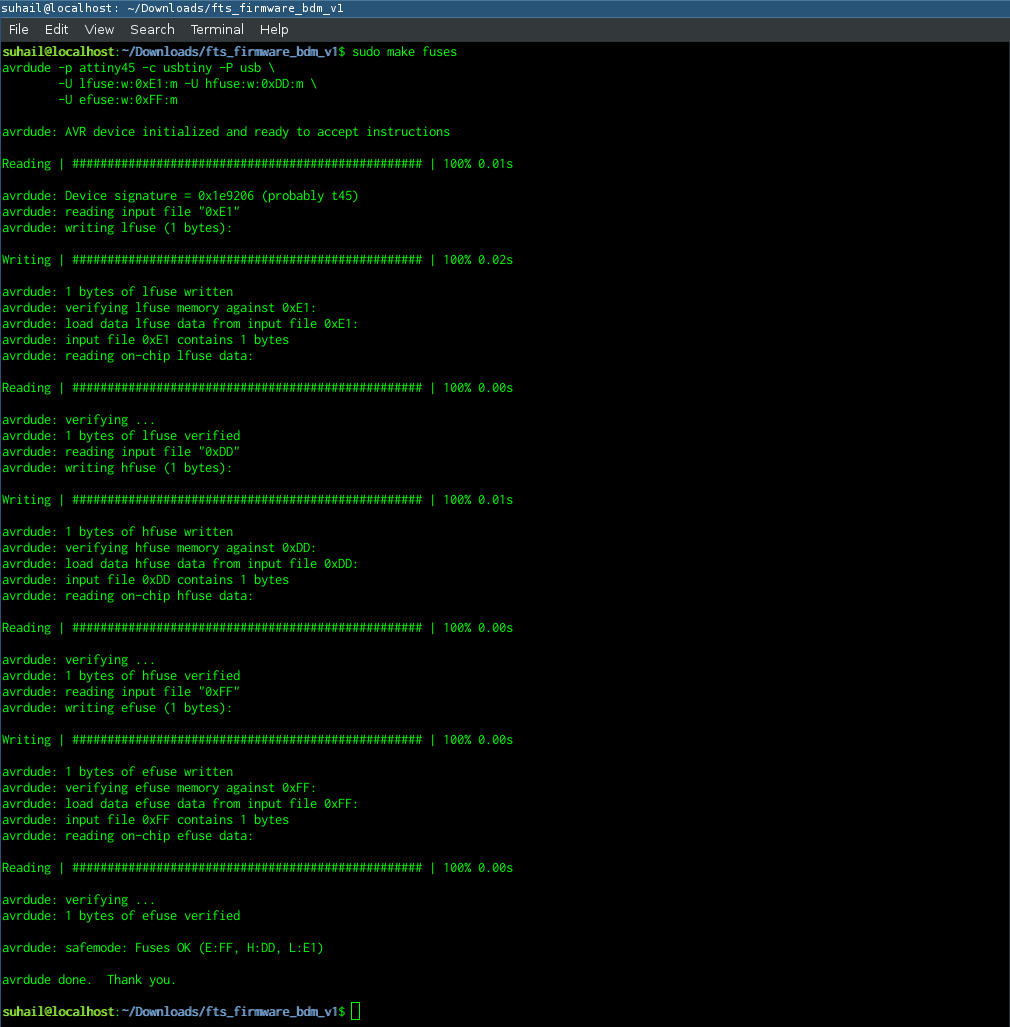This screenshot has height=1027, width=1010.
Task: Click 'load data hfuse data from input file 0xDD:'
Action: tap(212, 564)
